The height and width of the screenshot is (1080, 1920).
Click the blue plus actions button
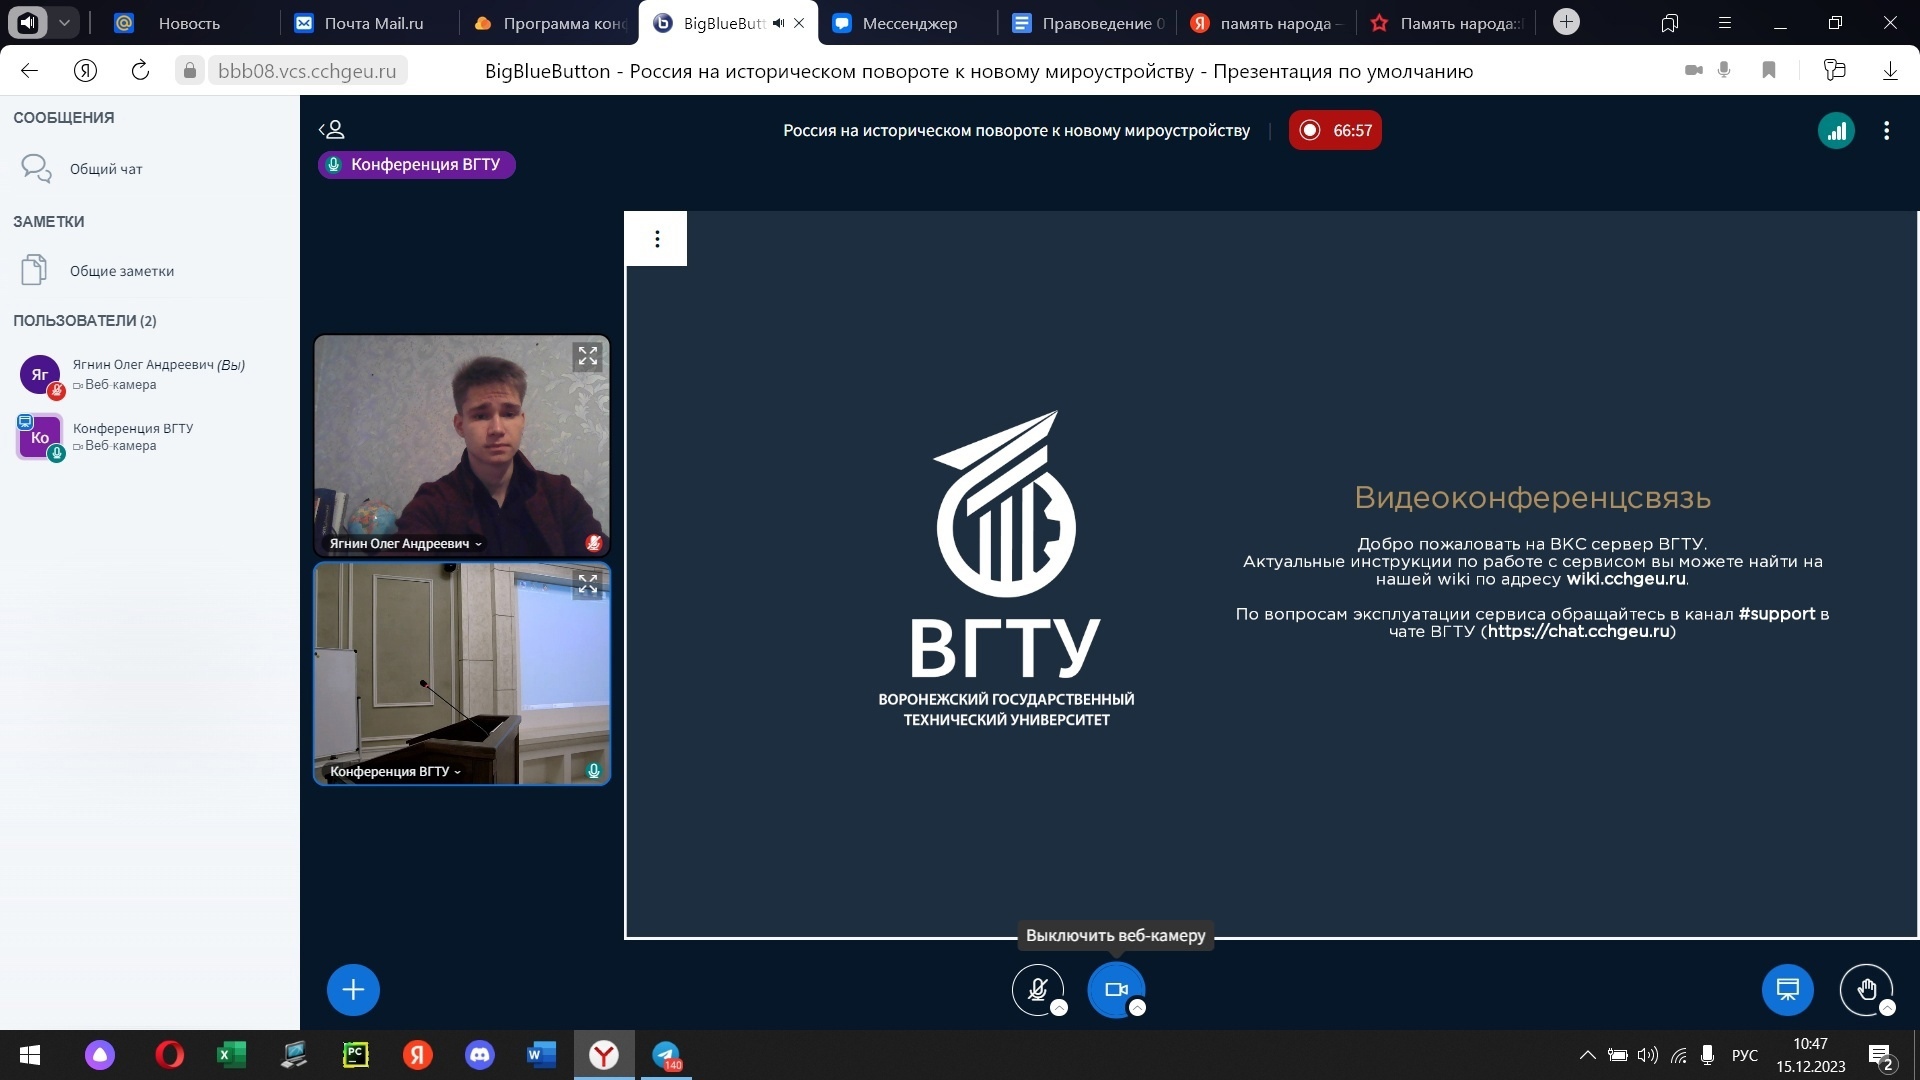tap(353, 990)
